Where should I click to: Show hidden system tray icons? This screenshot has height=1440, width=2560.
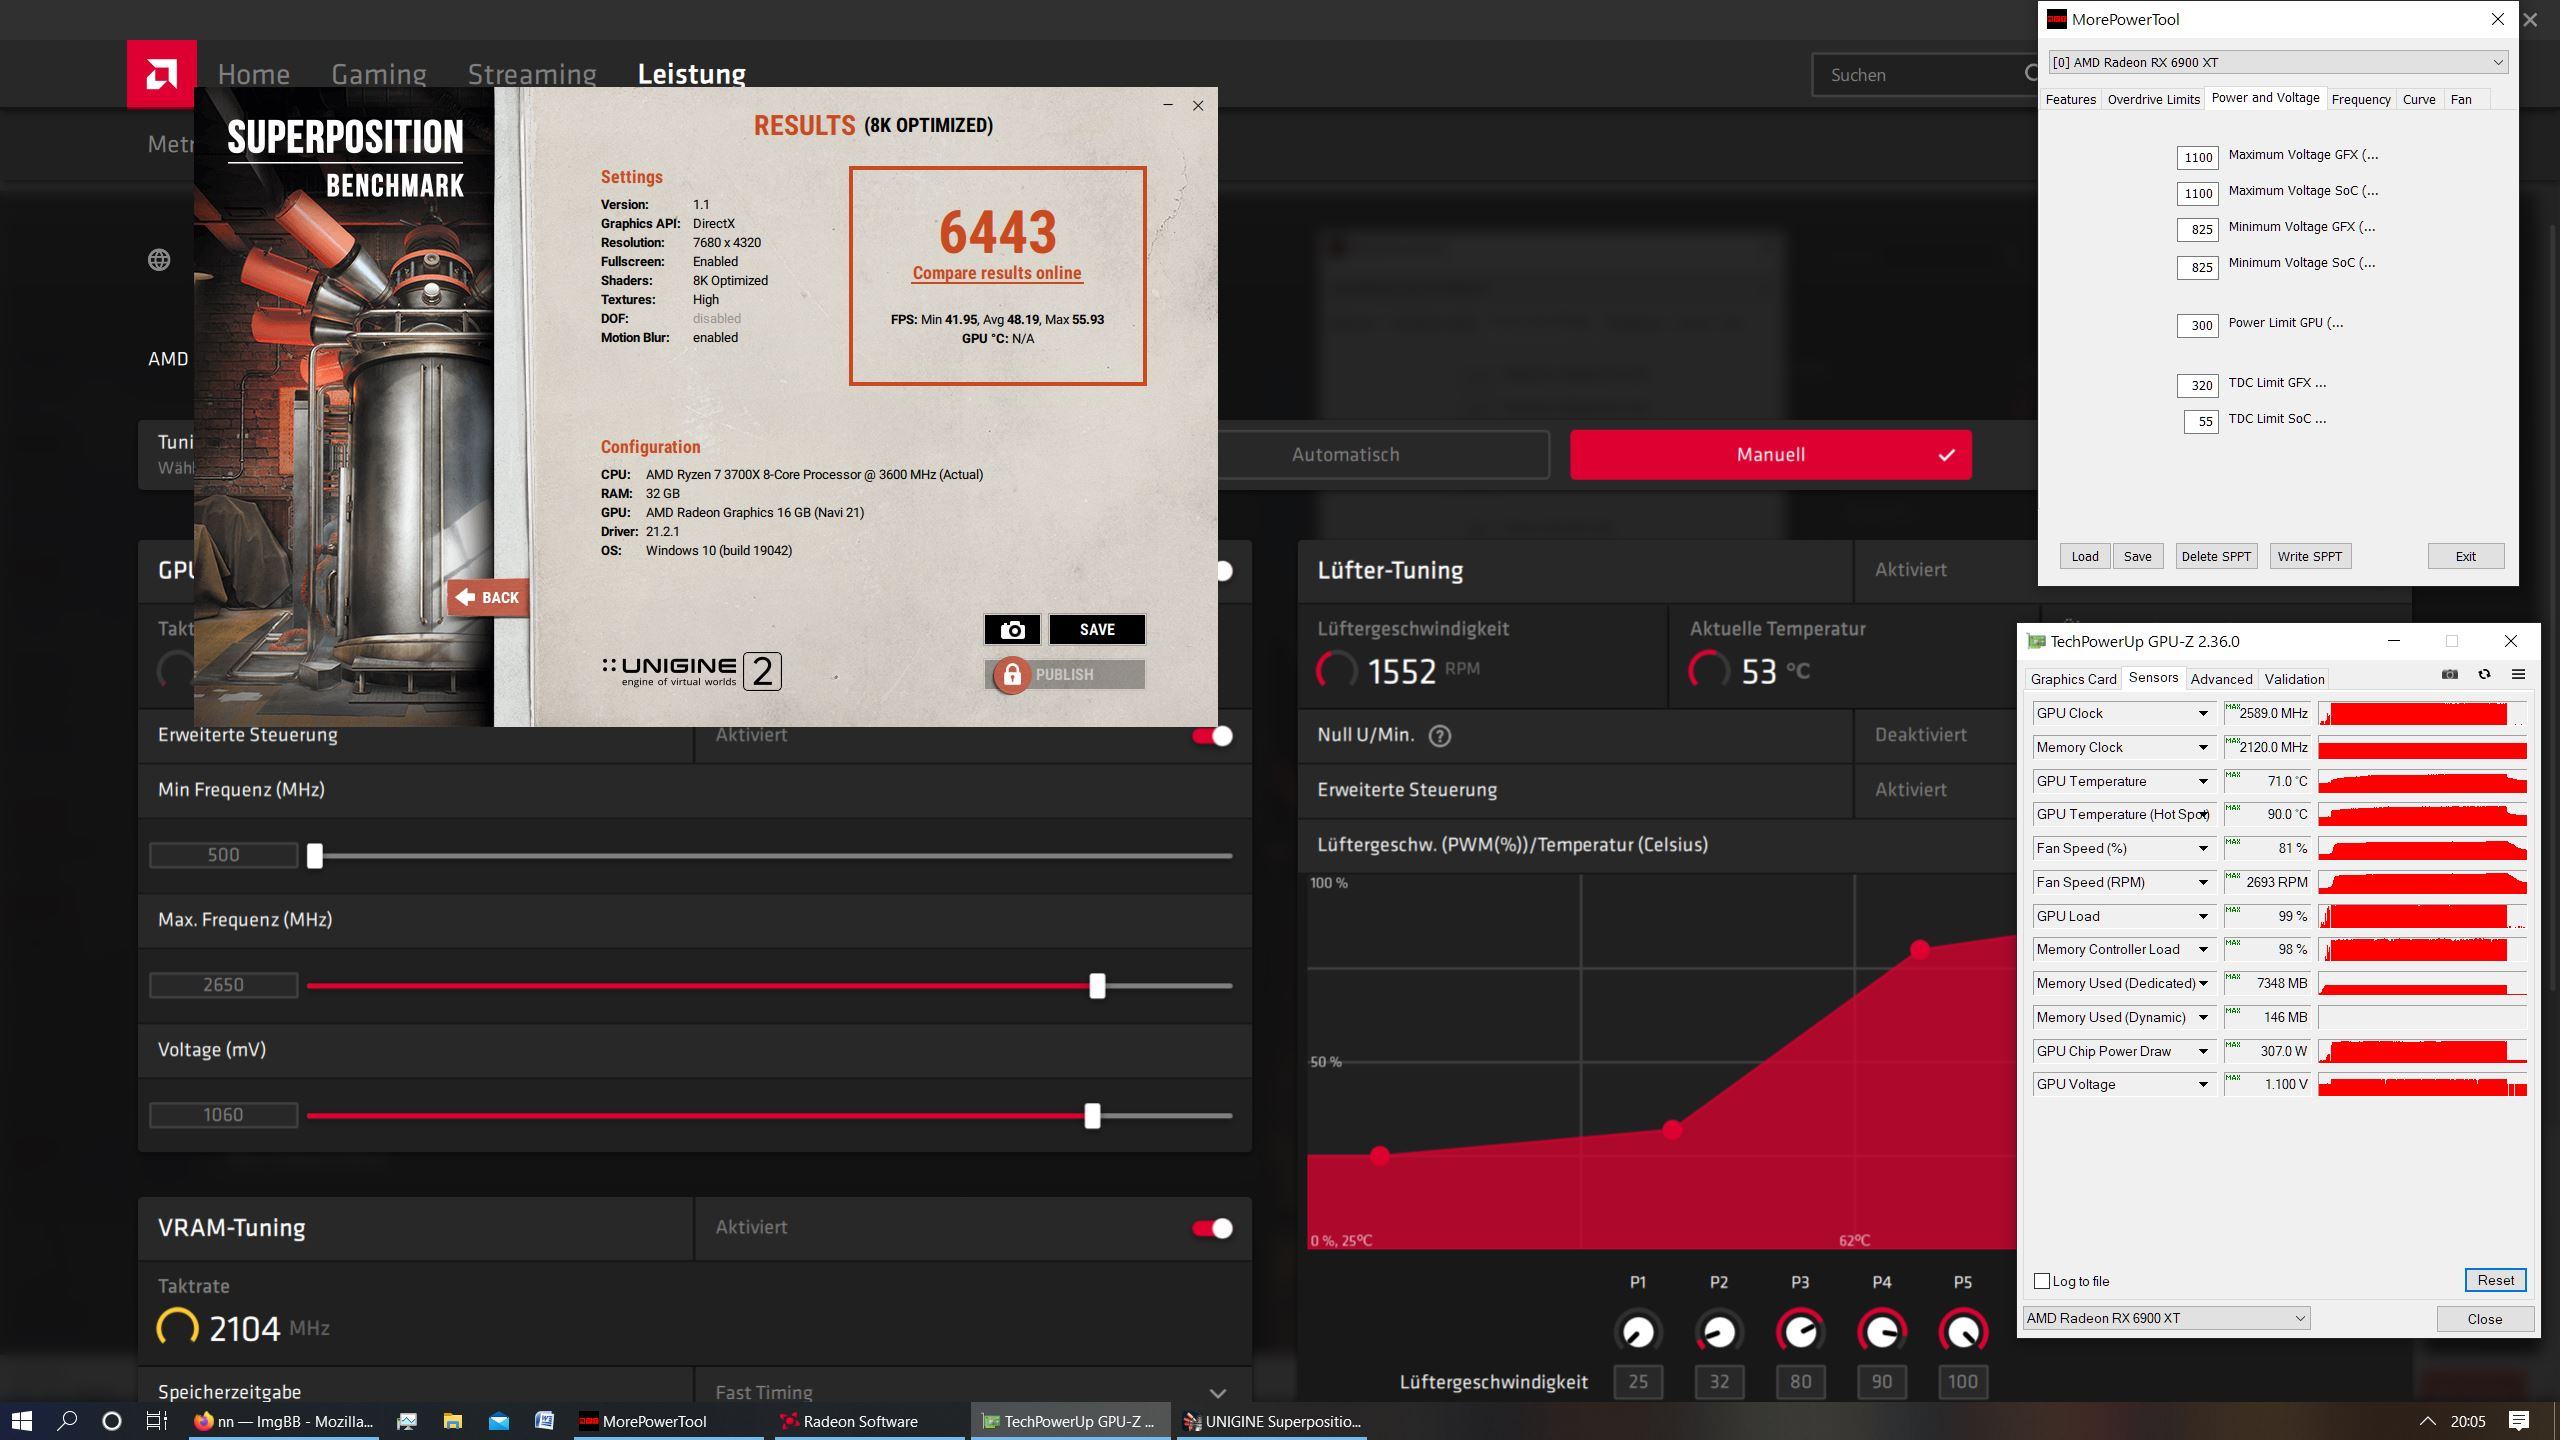point(2427,1421)
